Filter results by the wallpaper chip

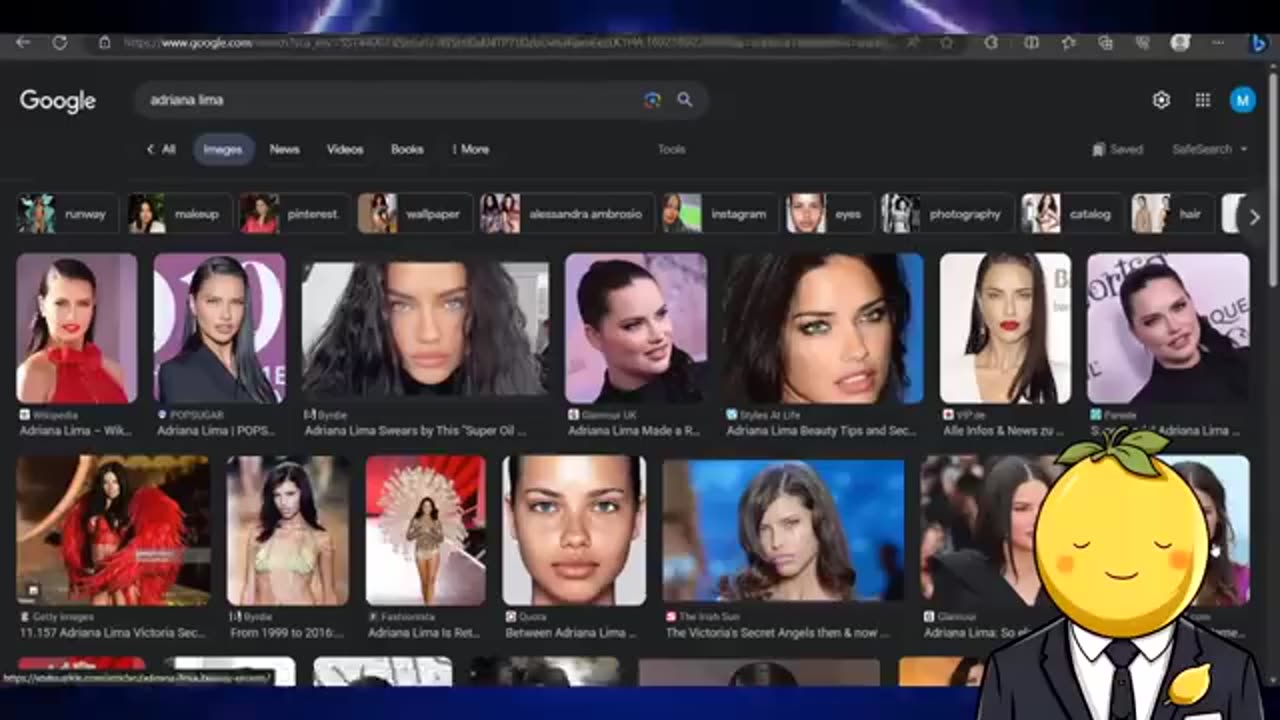tap(415, 214)
